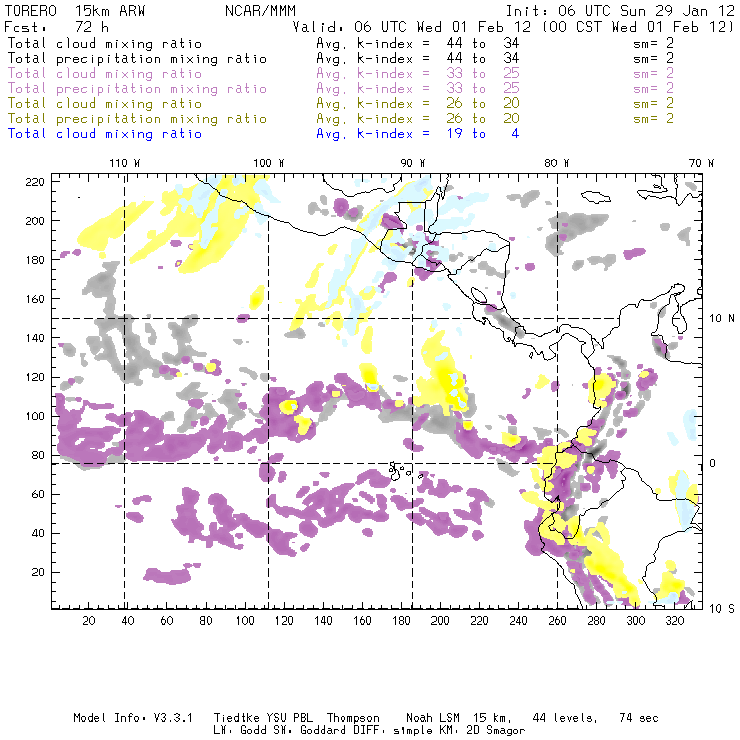Click blue "Avg. k-index = 19 to 4" text
This screenshot has width=740, height=740.
point(418,134)
